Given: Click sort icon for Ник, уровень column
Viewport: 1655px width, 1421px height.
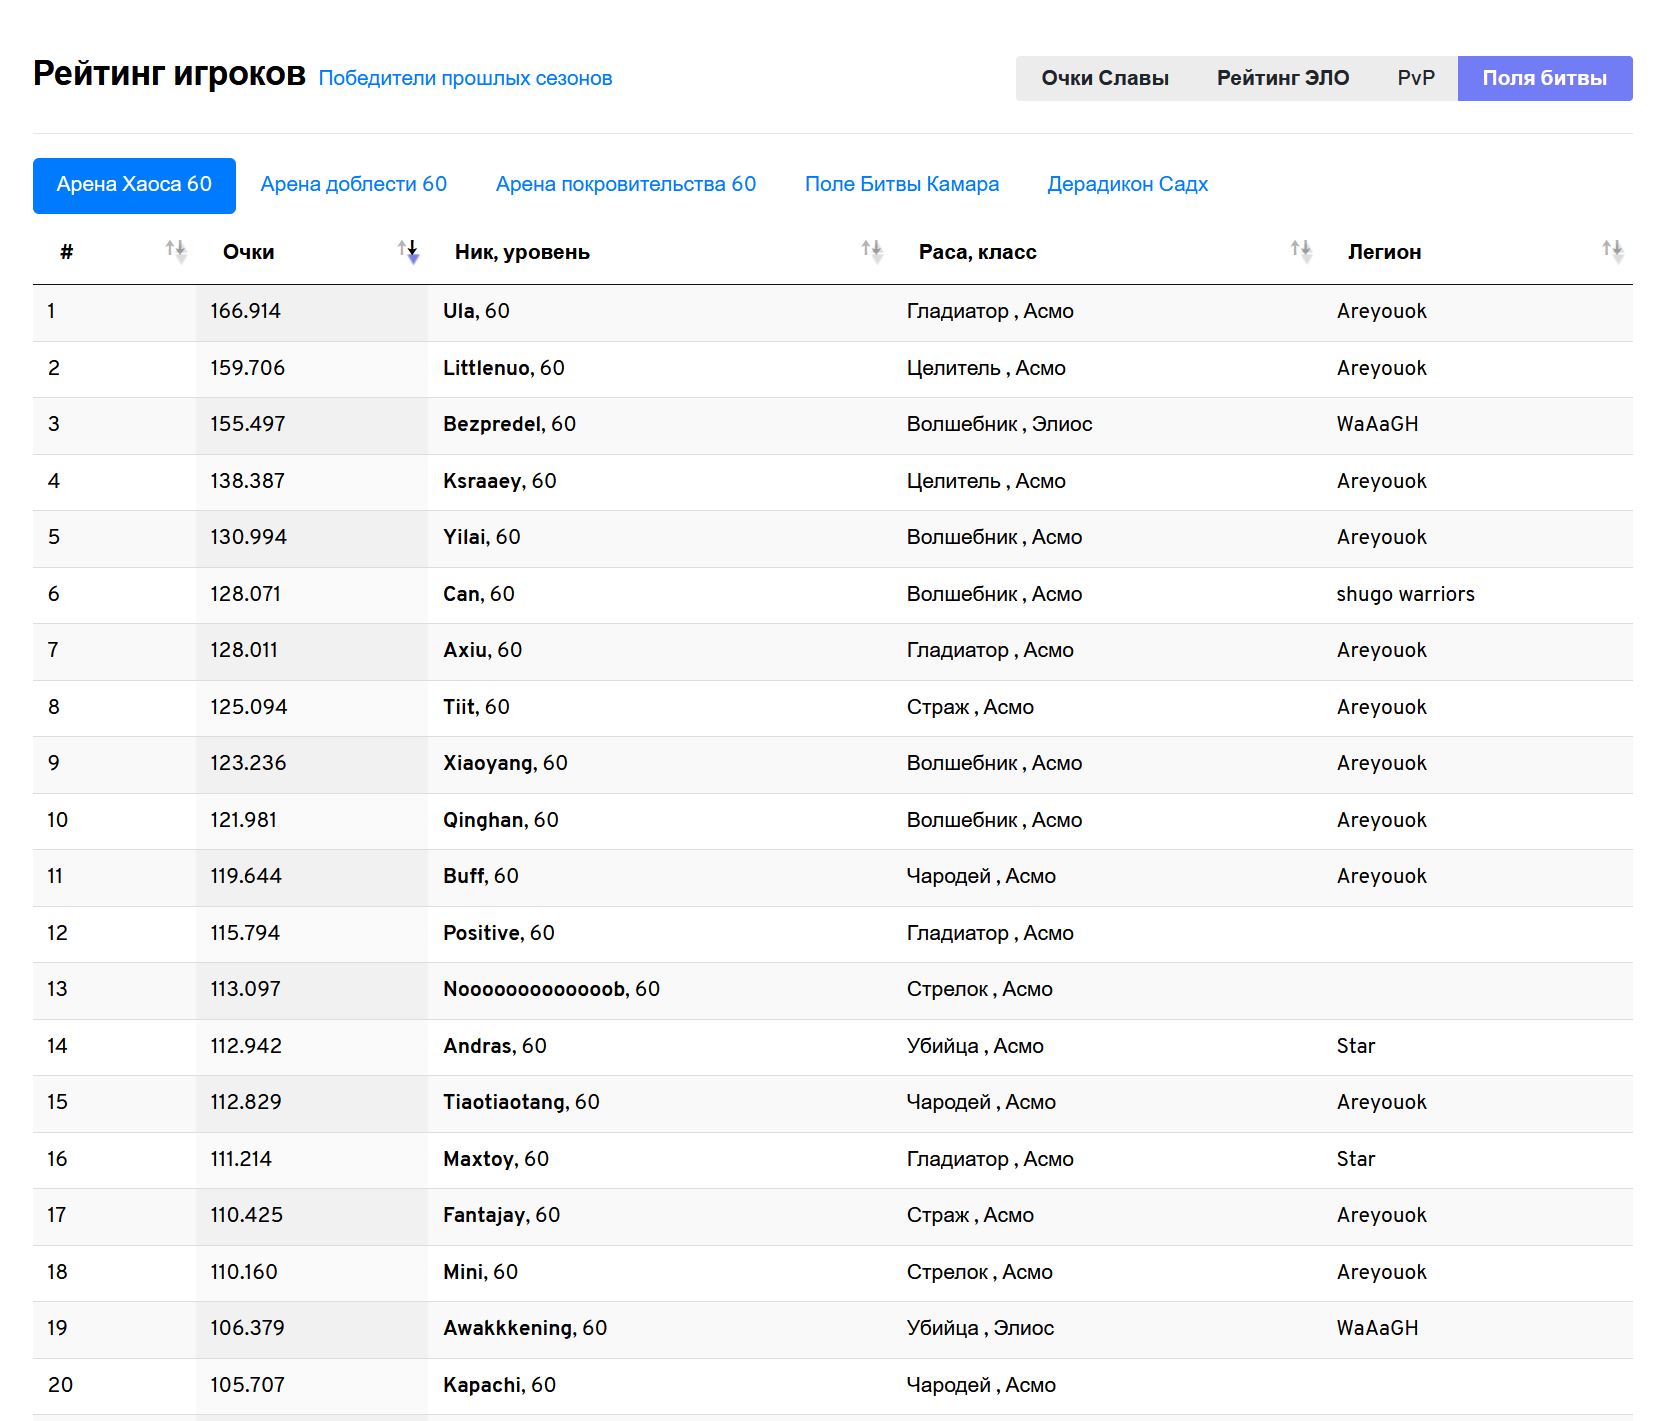Looking at the screenshot, I should click(x=871, y=251).
